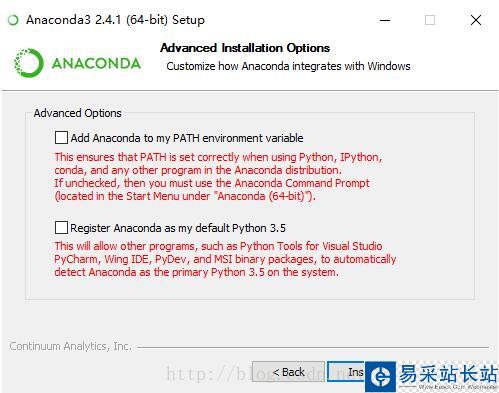Click the Advanced Options group label
499x393 pixels.
pos(77,113)
